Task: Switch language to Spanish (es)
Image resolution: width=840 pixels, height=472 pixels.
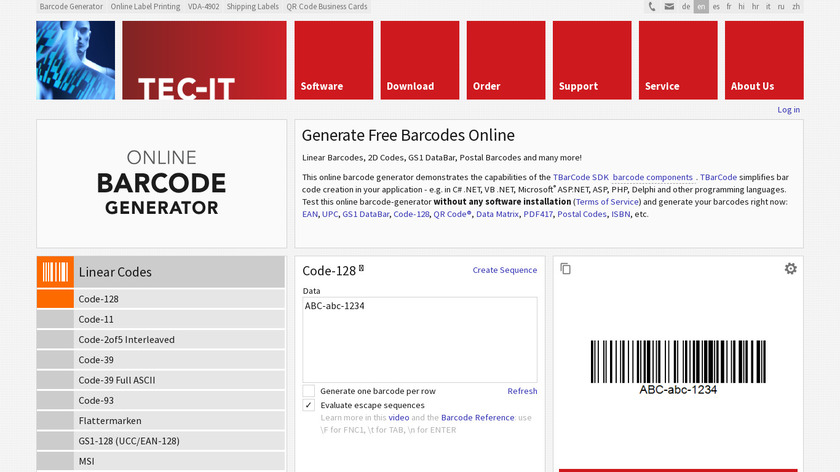Action: 716,6
